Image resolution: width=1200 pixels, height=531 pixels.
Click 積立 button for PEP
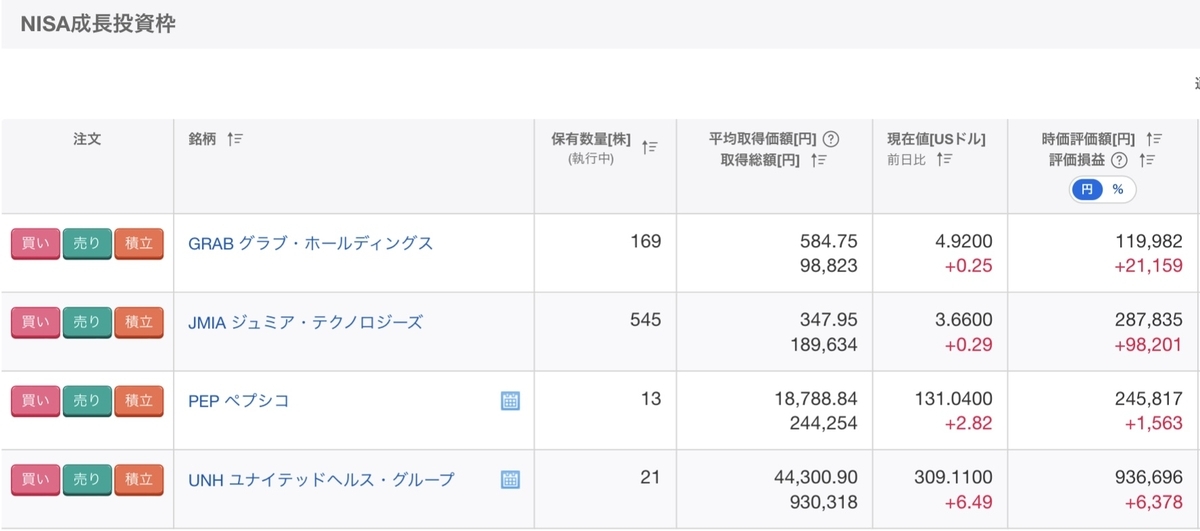[138, 402]
